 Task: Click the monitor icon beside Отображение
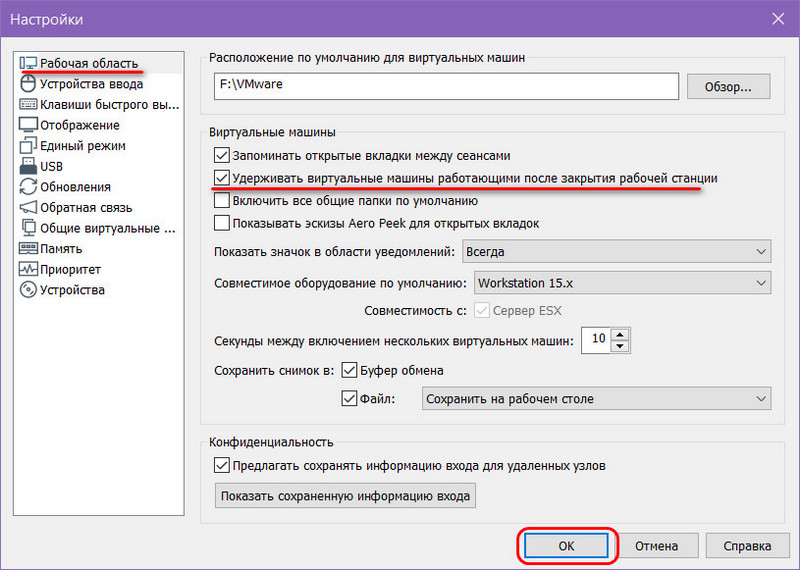28,125
